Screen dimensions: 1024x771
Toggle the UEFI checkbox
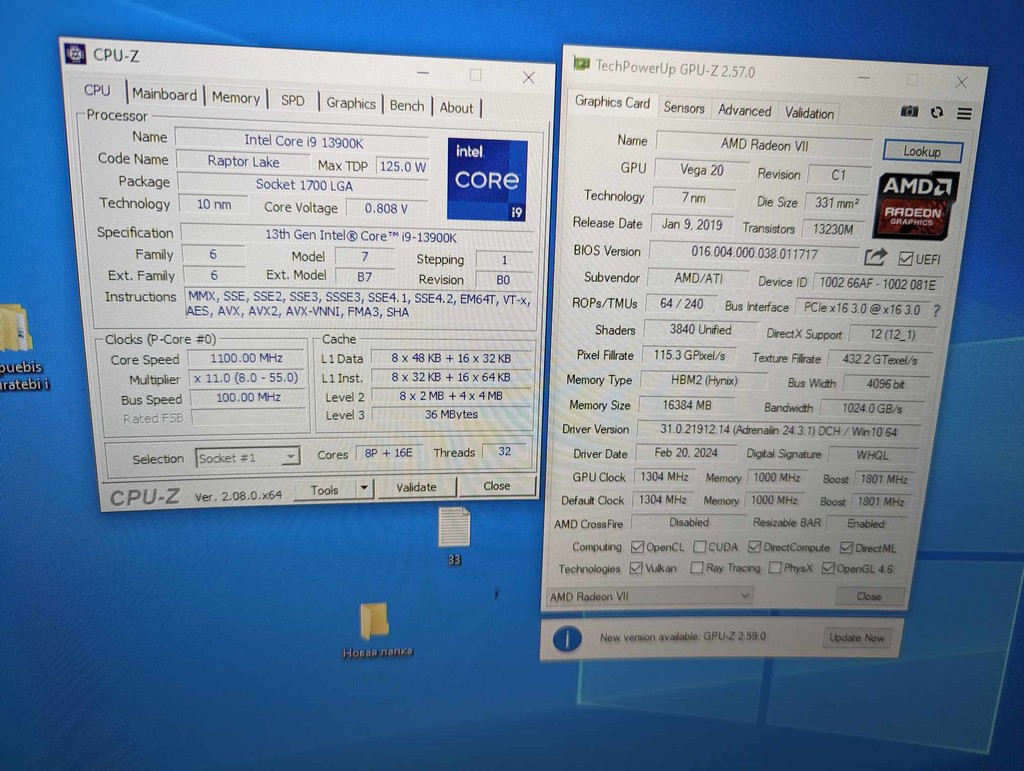(905, 259)
